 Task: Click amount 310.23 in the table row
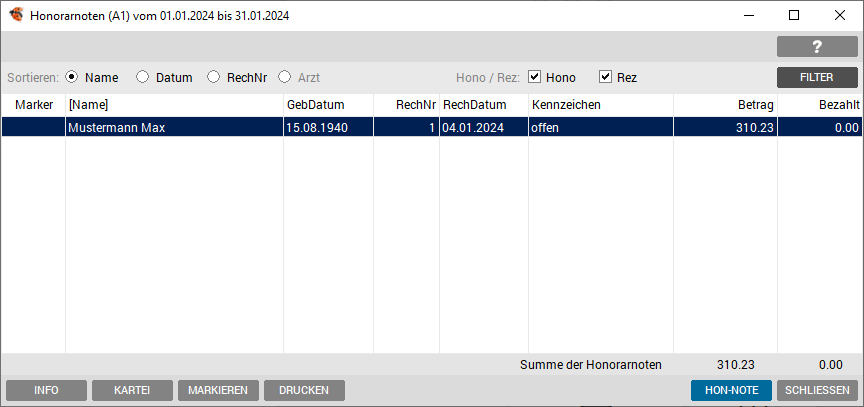coord(726,128)
